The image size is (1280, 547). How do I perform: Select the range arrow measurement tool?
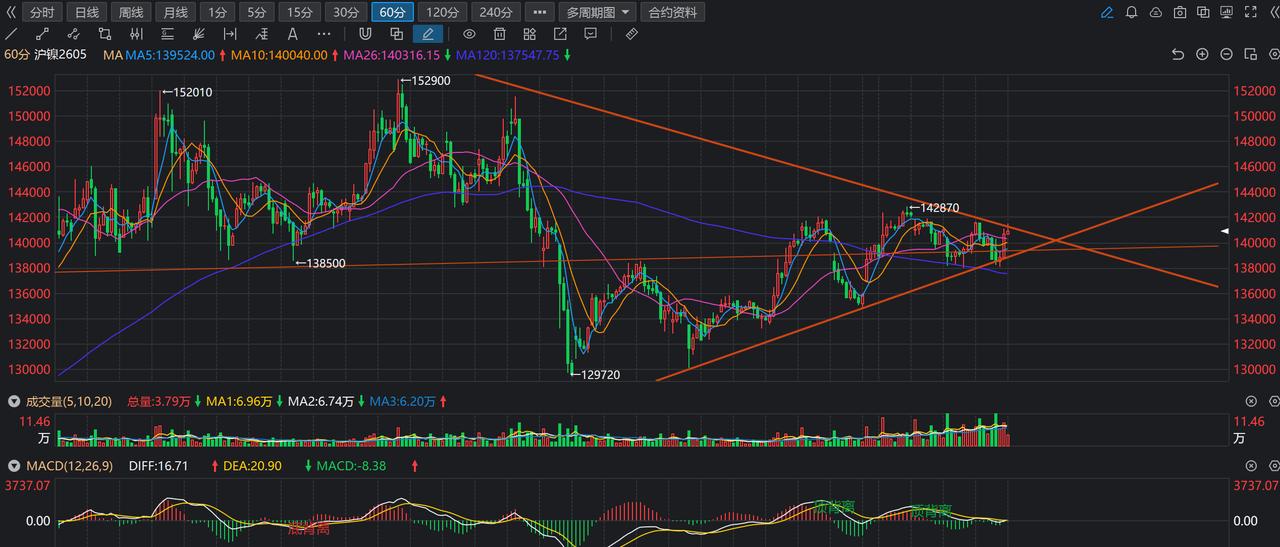230,34
